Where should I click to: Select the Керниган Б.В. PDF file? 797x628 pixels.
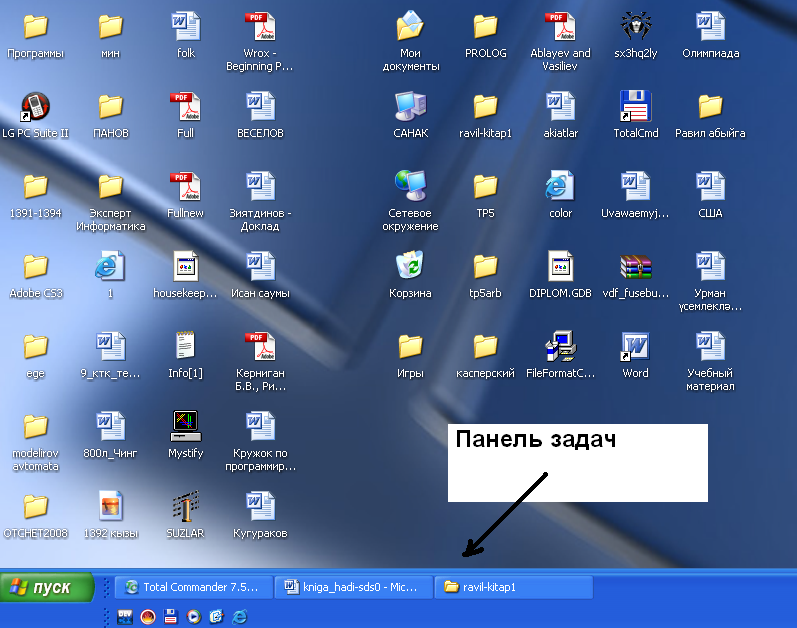[260, 347]
